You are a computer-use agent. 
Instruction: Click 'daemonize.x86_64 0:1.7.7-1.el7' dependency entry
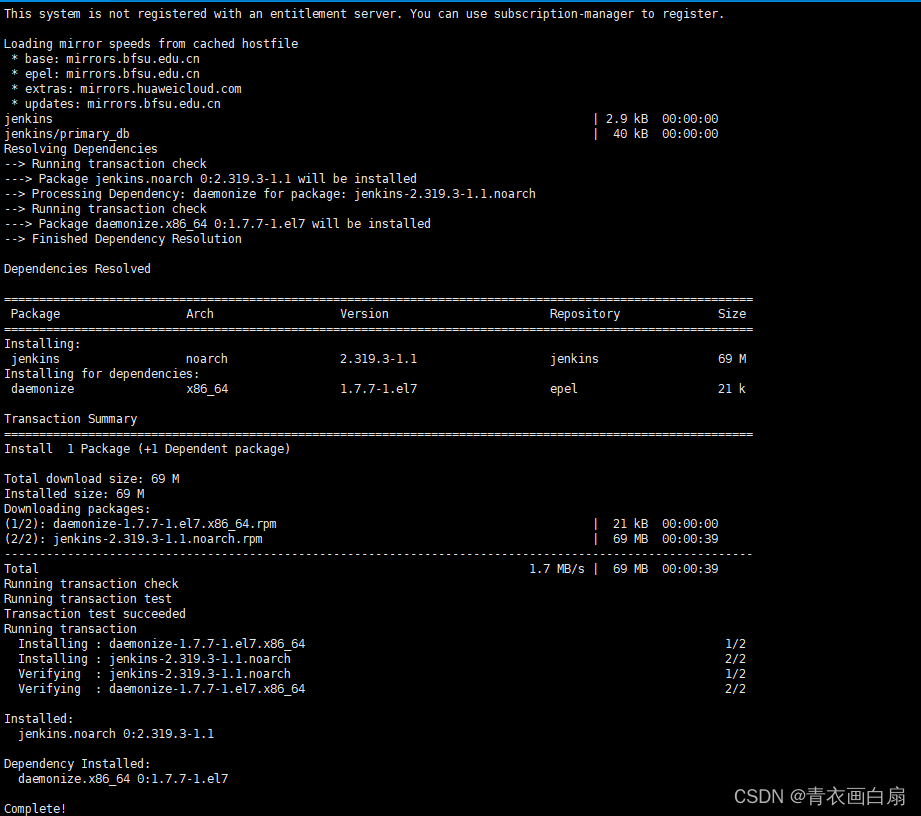click(123, 779)
